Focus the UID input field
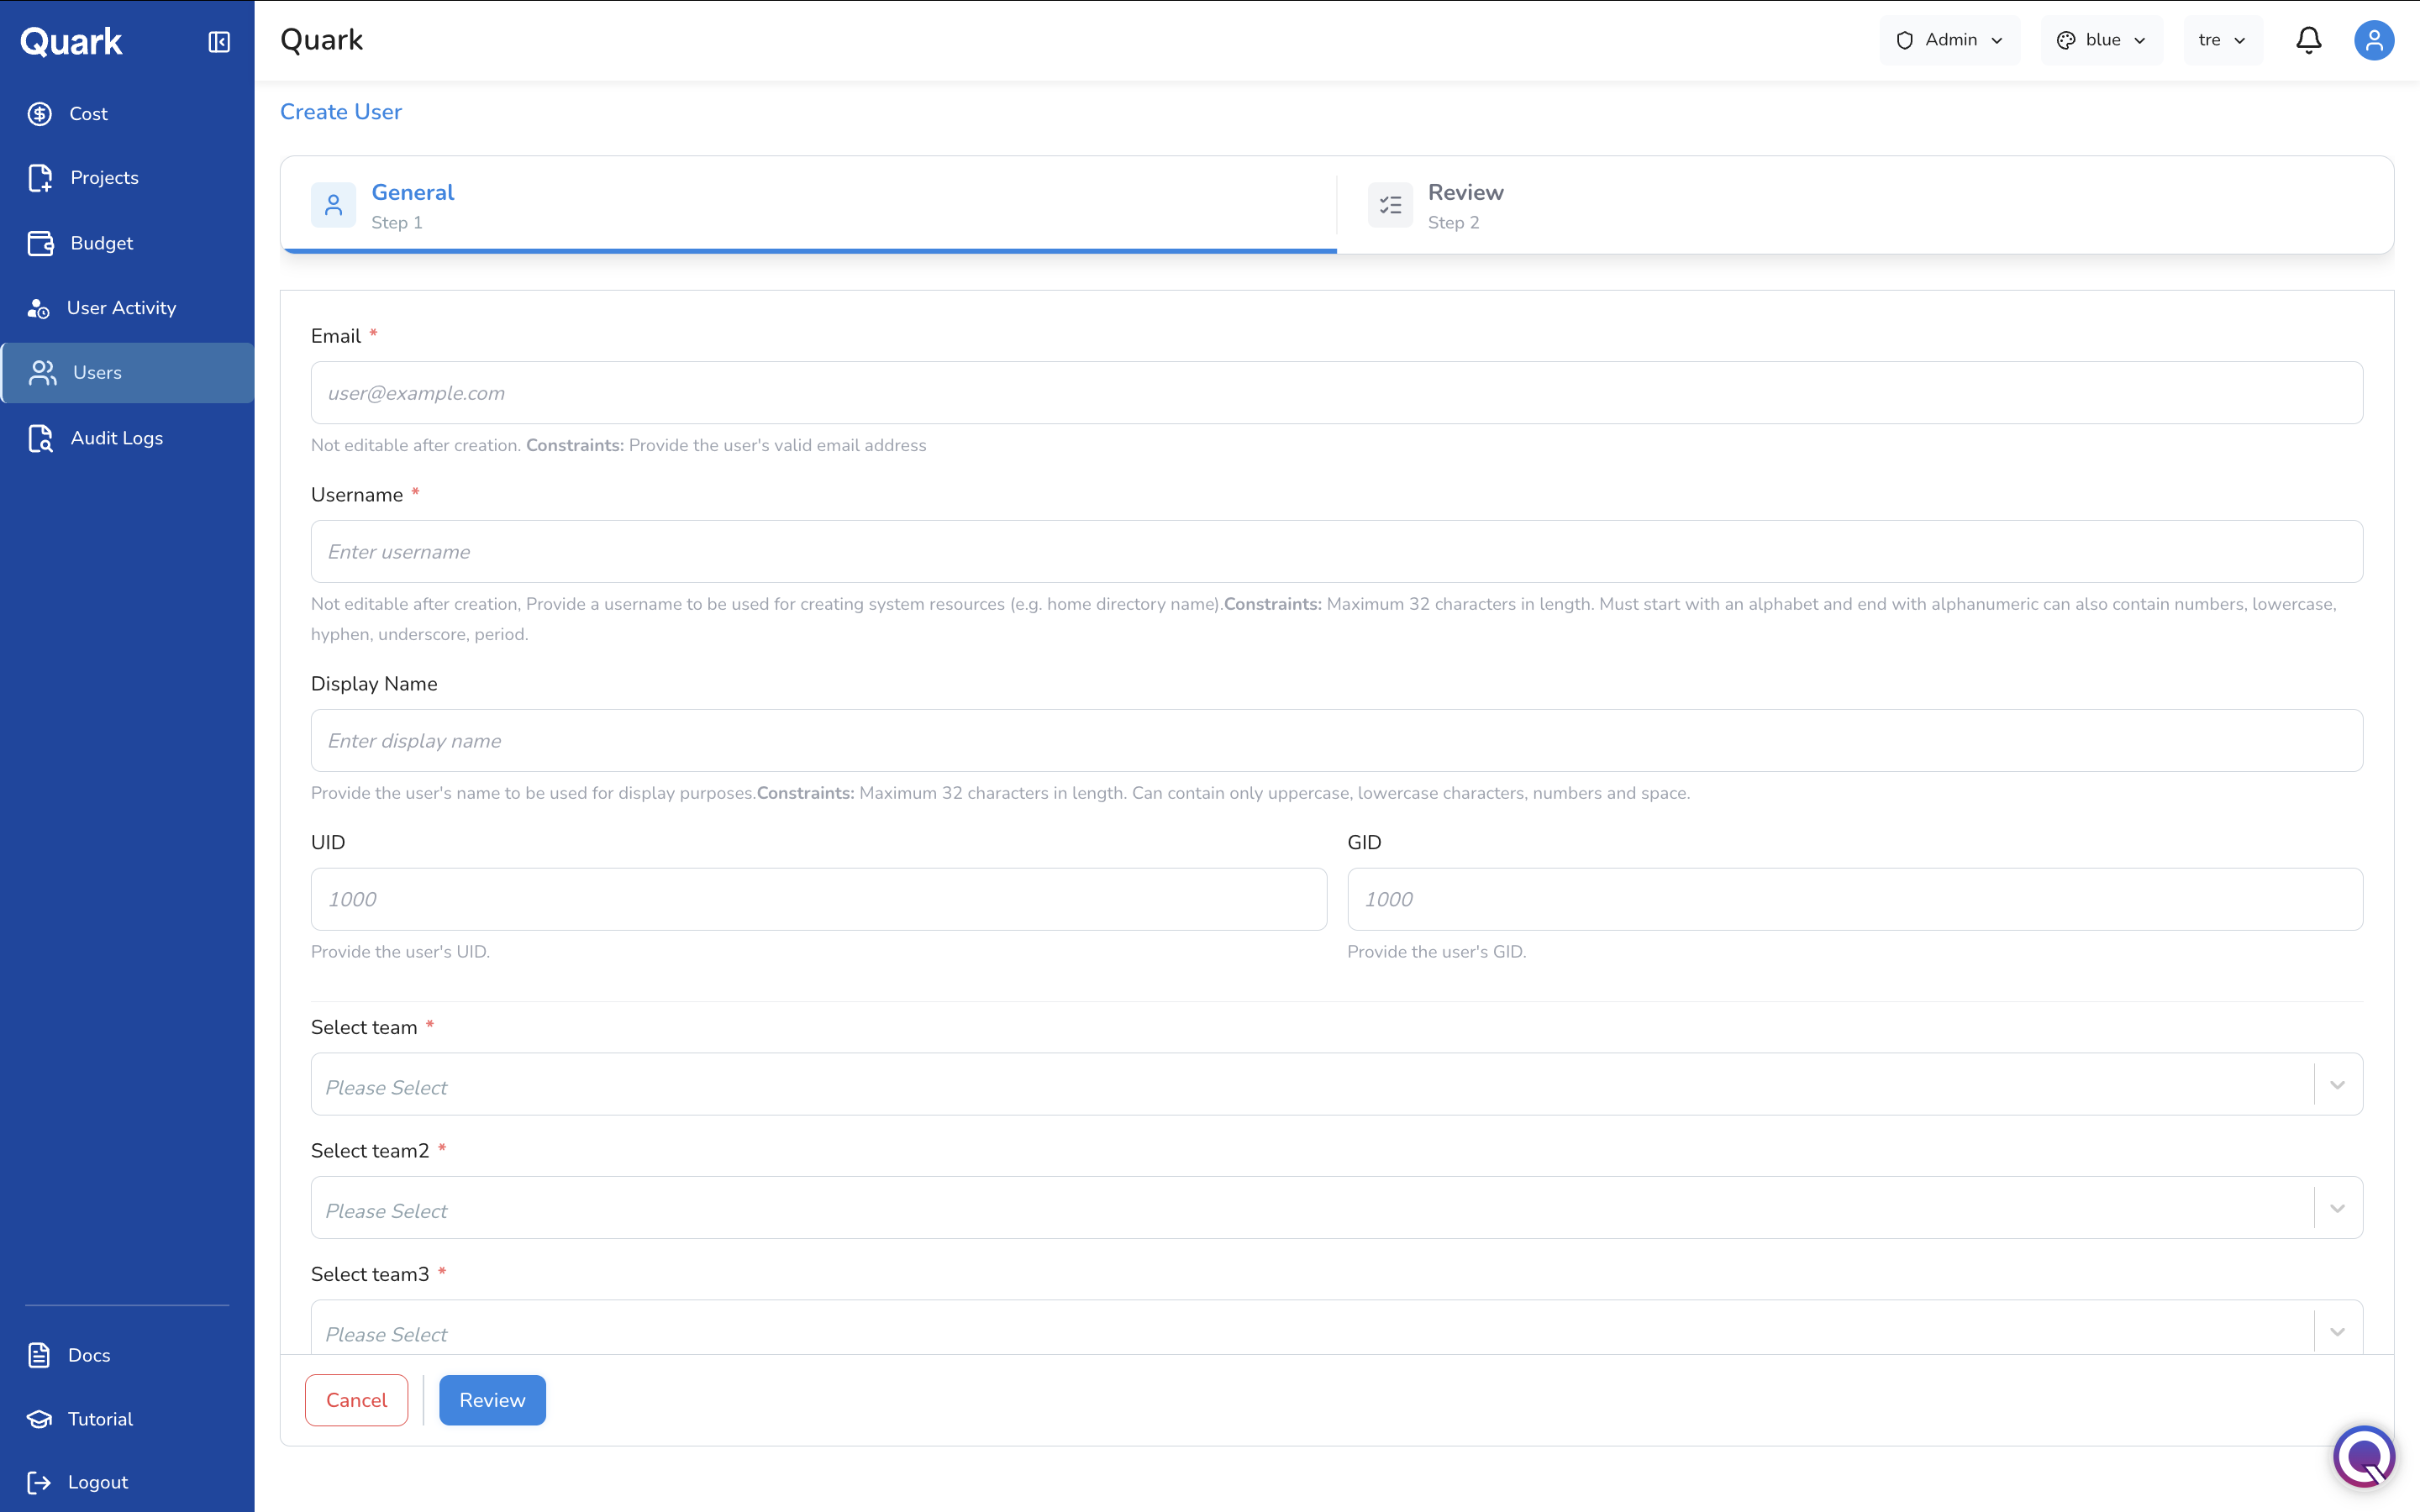Image resolution: width=2420 pixels, height=1512 pixels. click(819, 899)
